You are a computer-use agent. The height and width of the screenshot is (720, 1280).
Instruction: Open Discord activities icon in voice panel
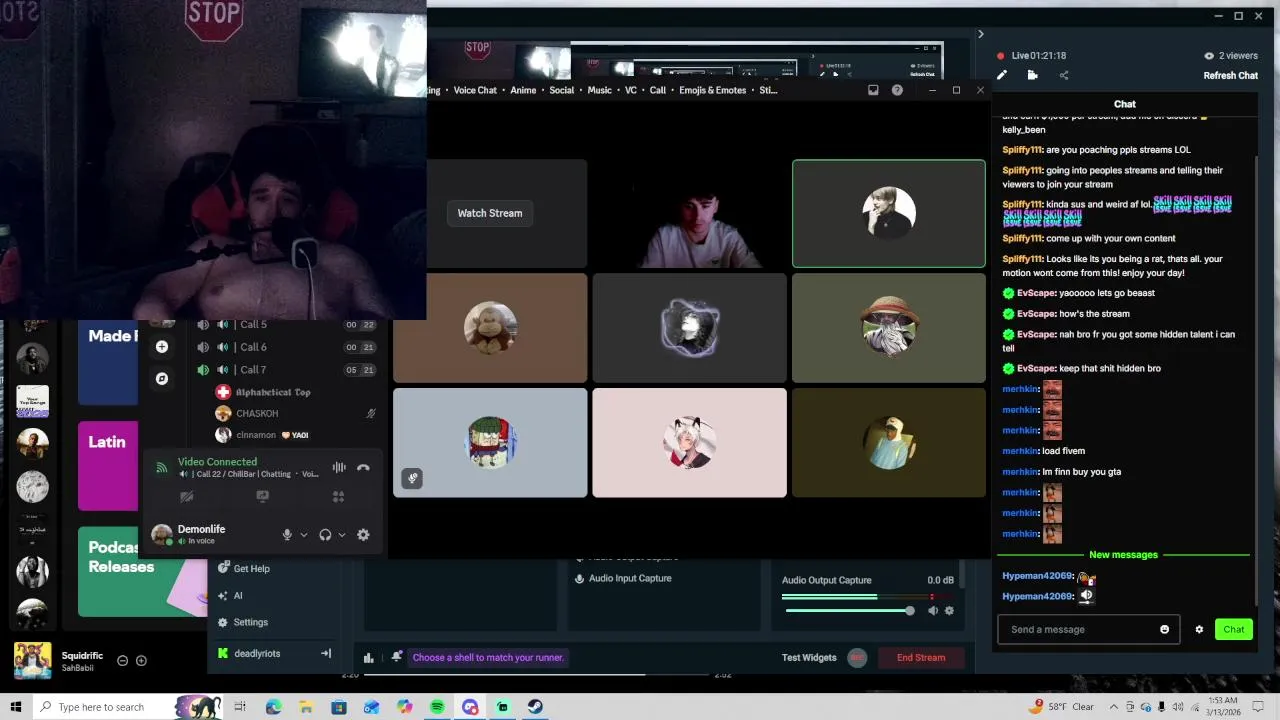click(338, 496)
